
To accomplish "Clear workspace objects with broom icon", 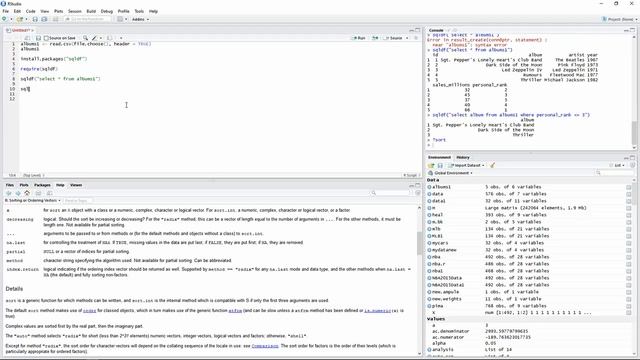I will click(492, 165).
